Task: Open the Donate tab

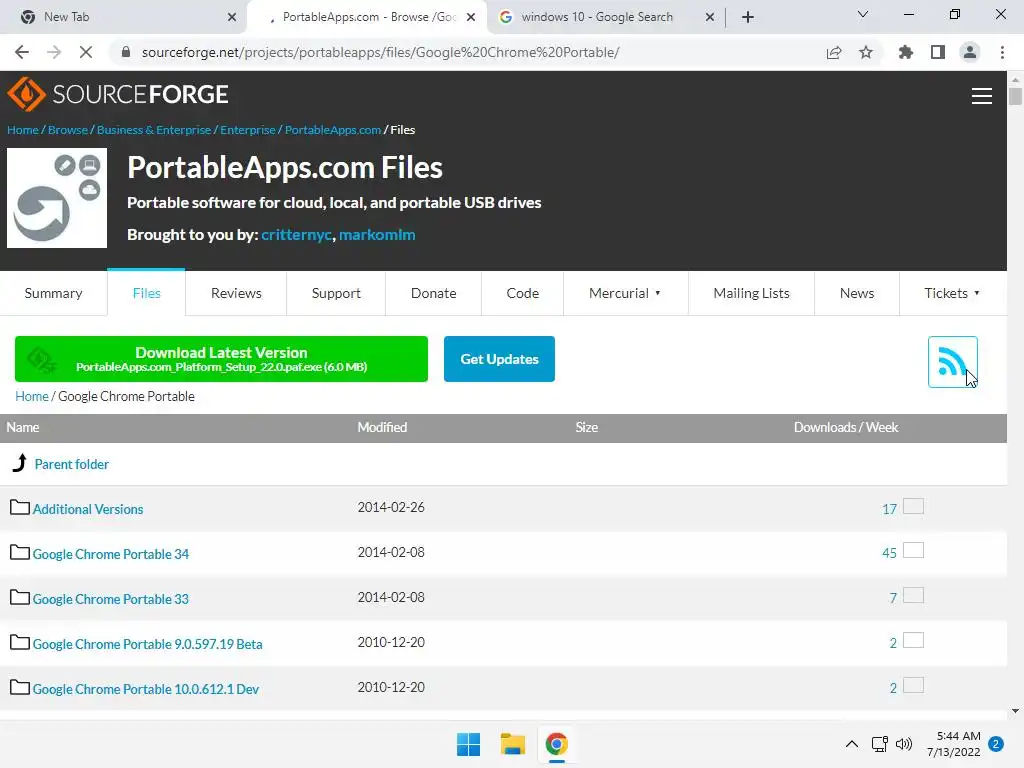Action: tap(433, 293)
